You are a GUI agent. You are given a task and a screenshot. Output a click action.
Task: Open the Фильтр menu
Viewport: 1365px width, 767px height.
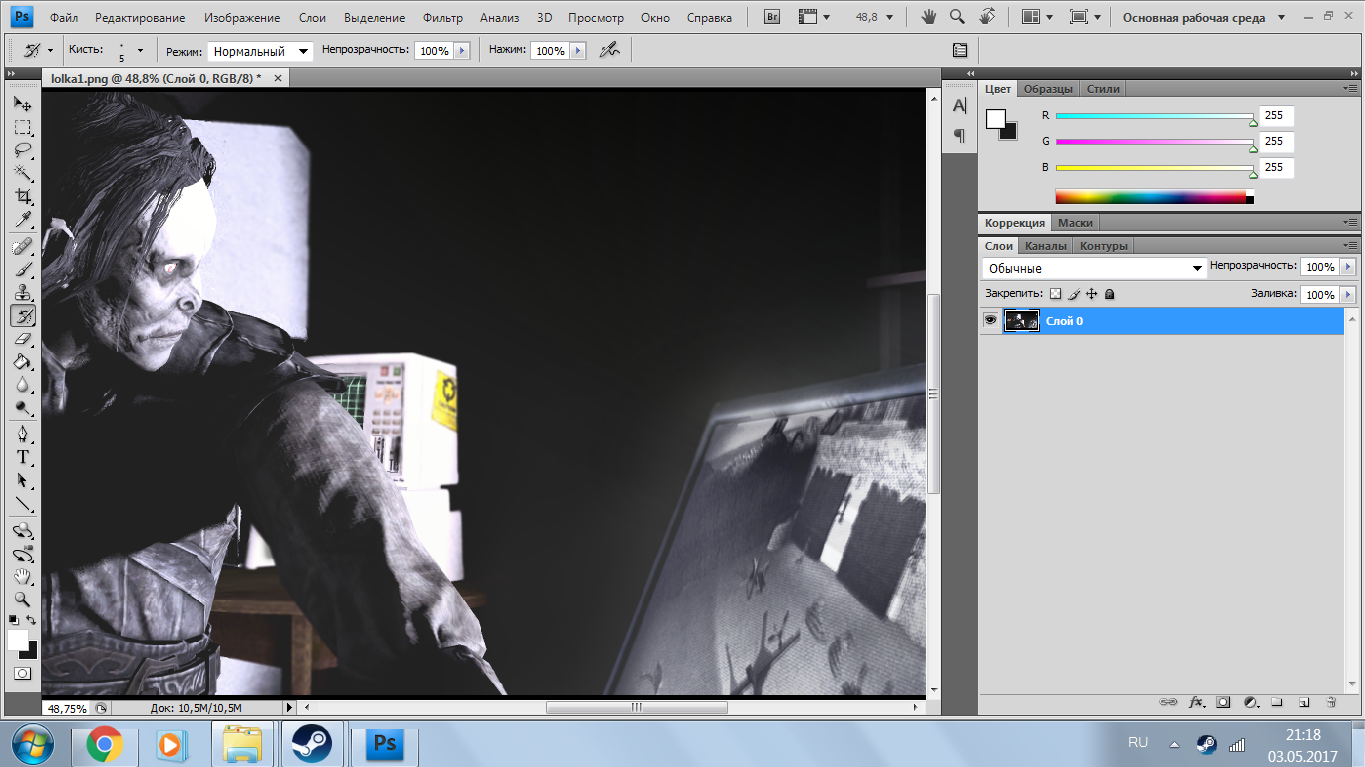443,18
